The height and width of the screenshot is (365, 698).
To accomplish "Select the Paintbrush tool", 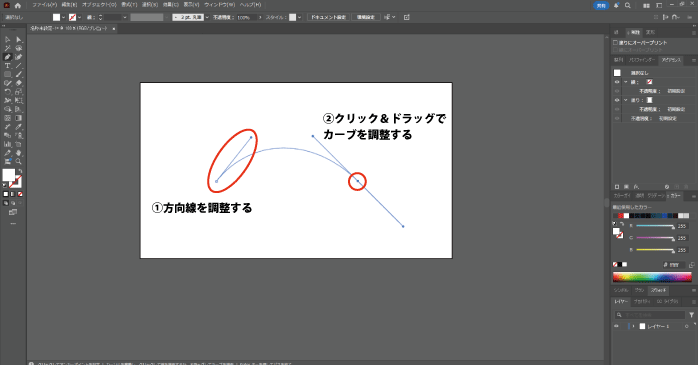I will [19, 74].
